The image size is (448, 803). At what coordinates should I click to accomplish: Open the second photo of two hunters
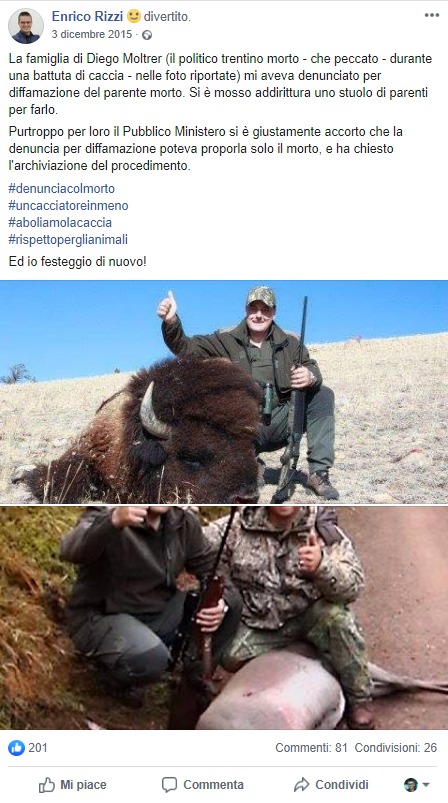point(224,618)
